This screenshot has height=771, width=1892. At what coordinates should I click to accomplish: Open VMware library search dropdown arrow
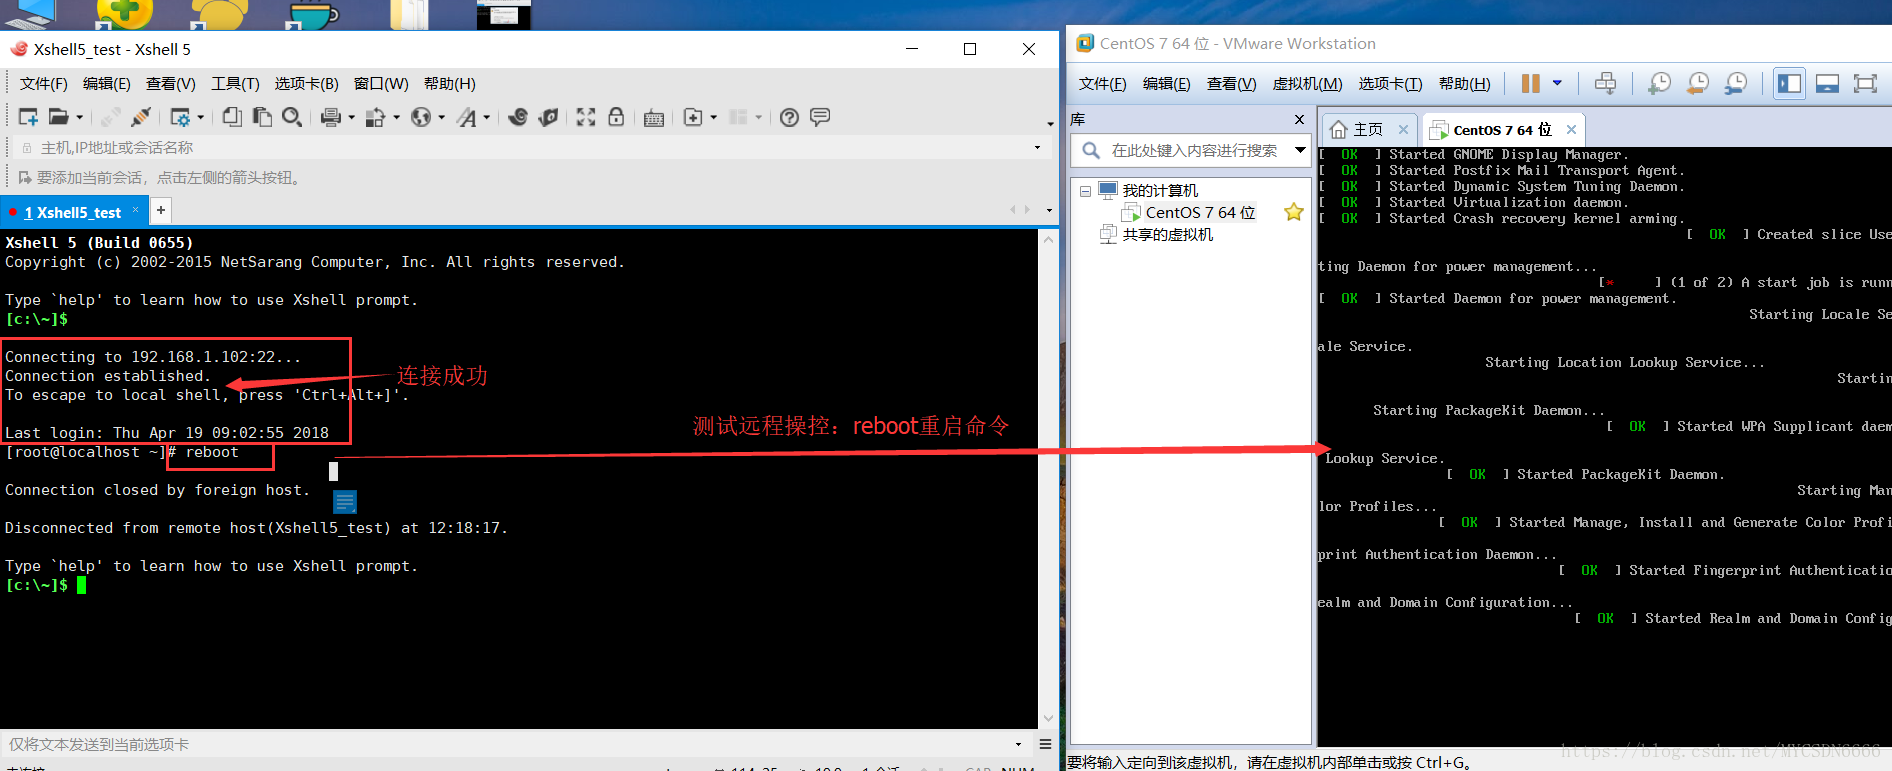click(1300, 150)
